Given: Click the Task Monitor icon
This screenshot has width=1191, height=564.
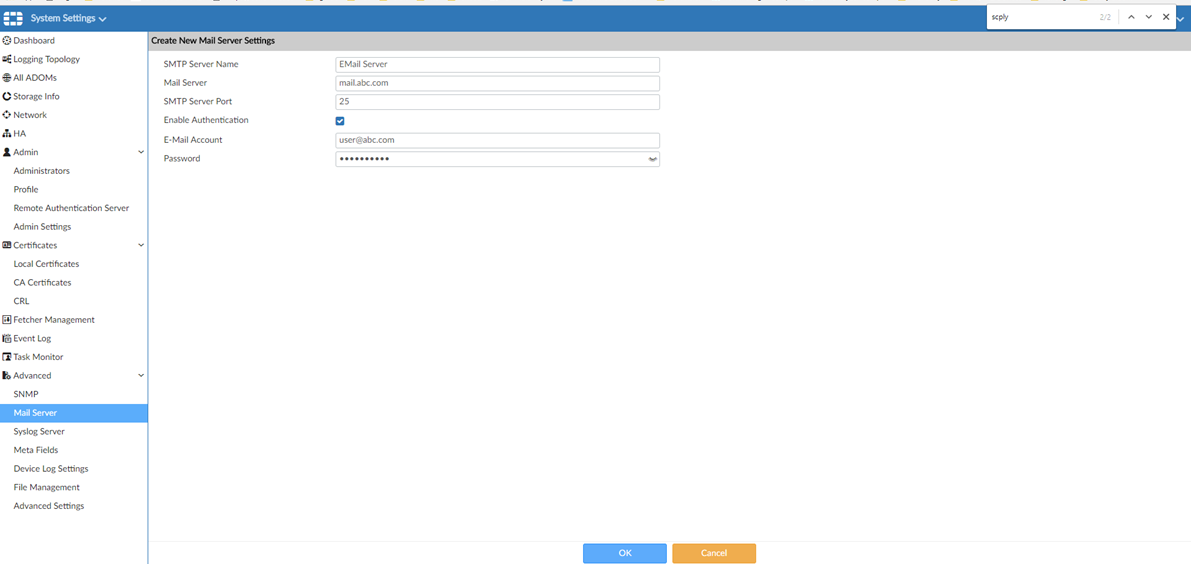Looking at the screenshot, I should [x=7, y=357].
